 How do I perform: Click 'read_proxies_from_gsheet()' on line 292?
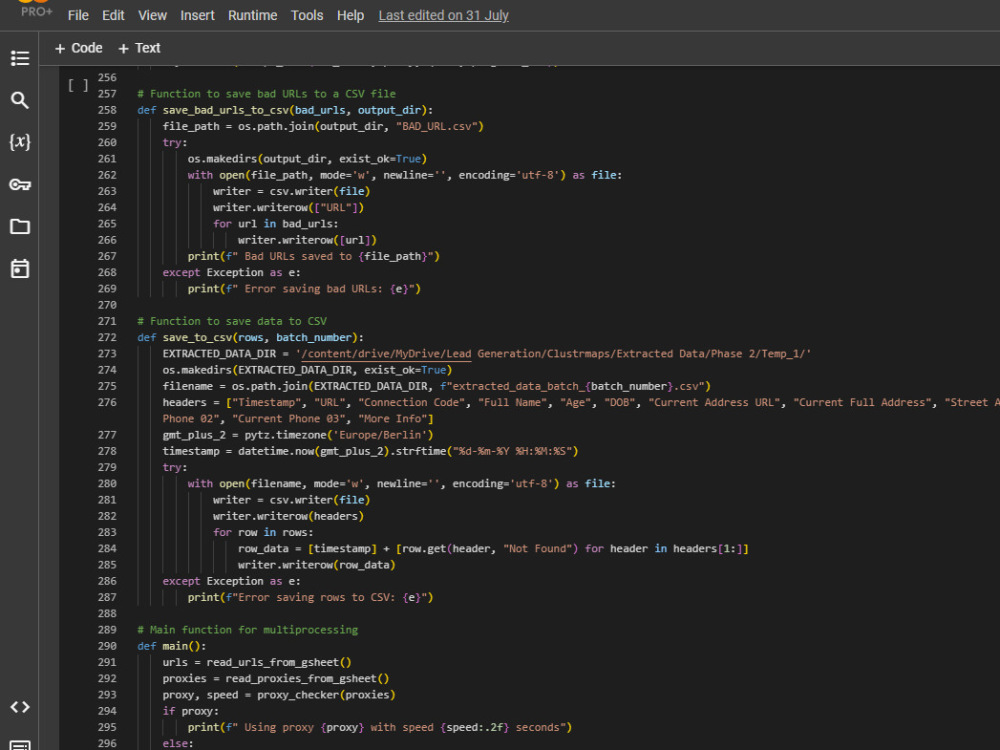307,679
